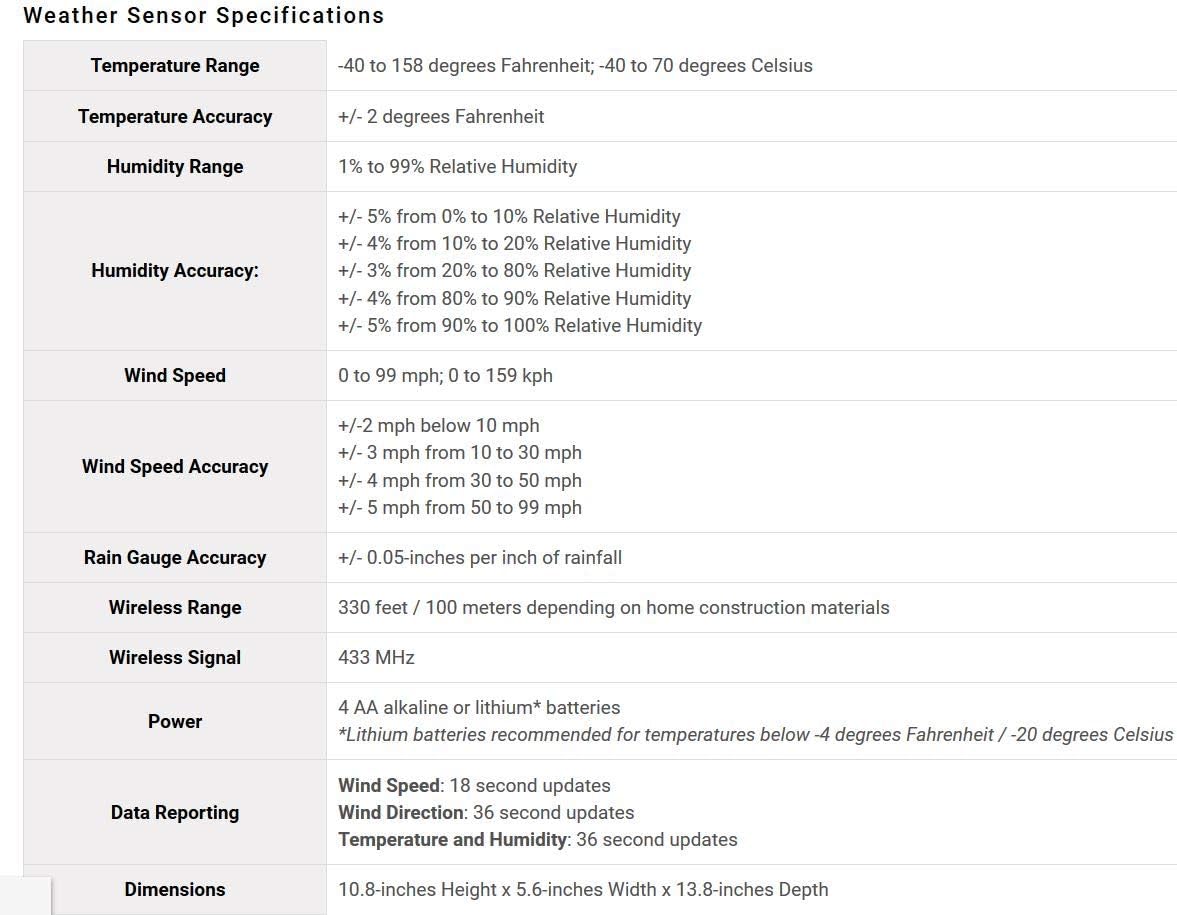
Task: Click the Dimensions row label
Action: pos(175,890)
